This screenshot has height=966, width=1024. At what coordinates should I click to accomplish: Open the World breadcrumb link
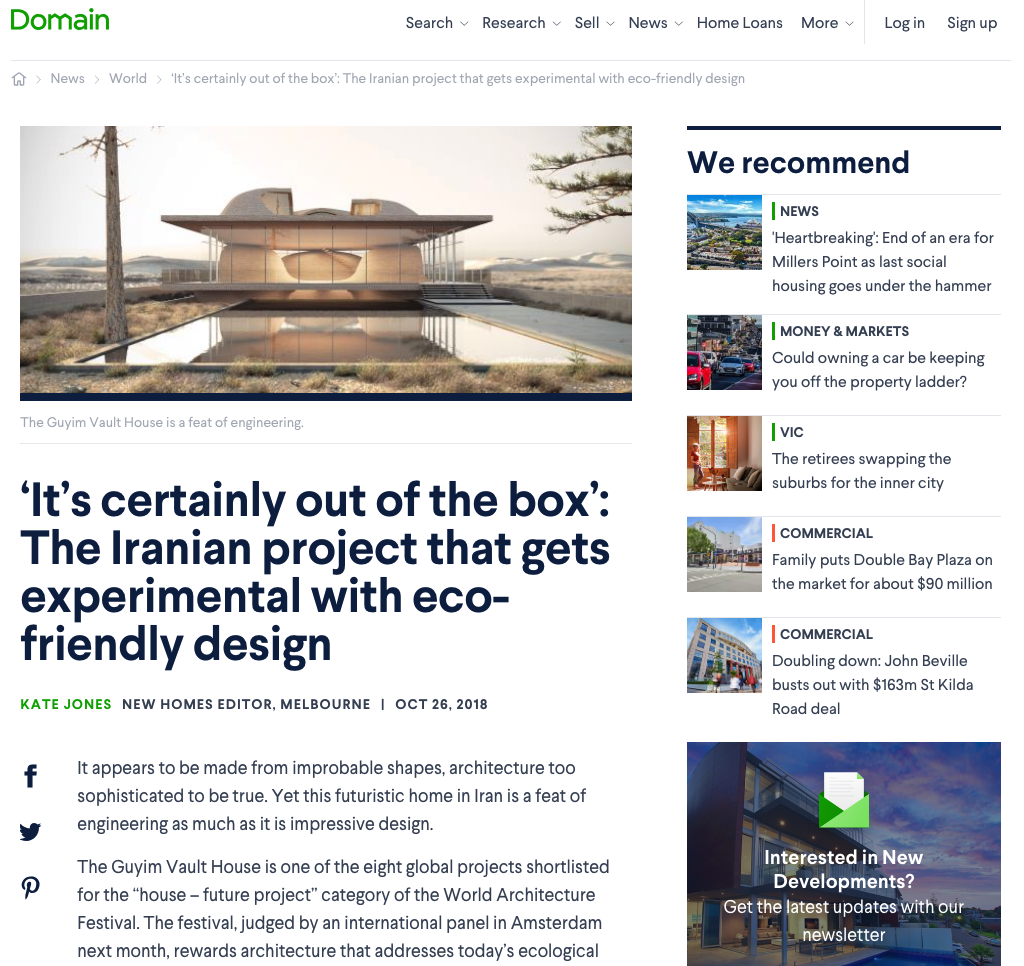pos(128,79)
